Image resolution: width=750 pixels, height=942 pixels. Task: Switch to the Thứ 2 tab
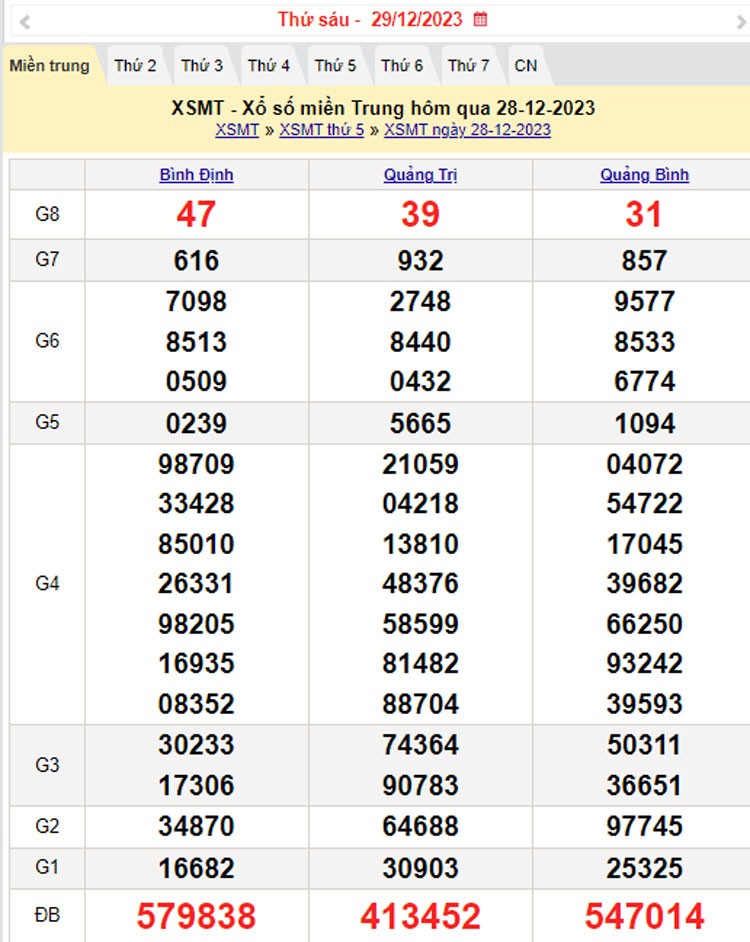tap(135, 66)
